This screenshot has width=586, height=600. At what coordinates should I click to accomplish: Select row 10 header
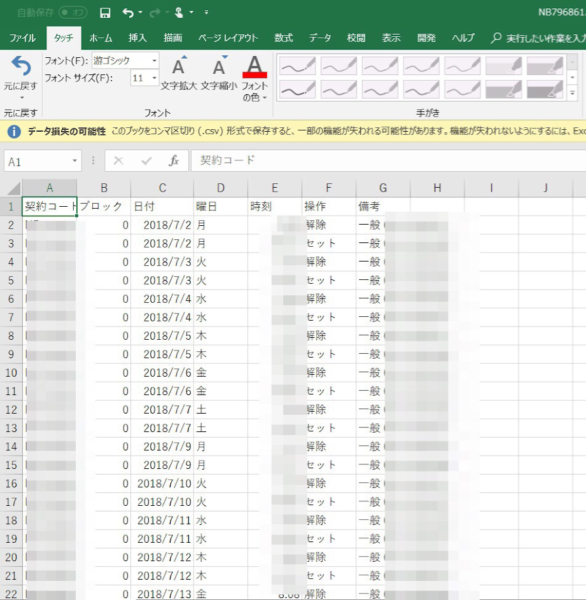pyautogui.click(x=11, y=373)
